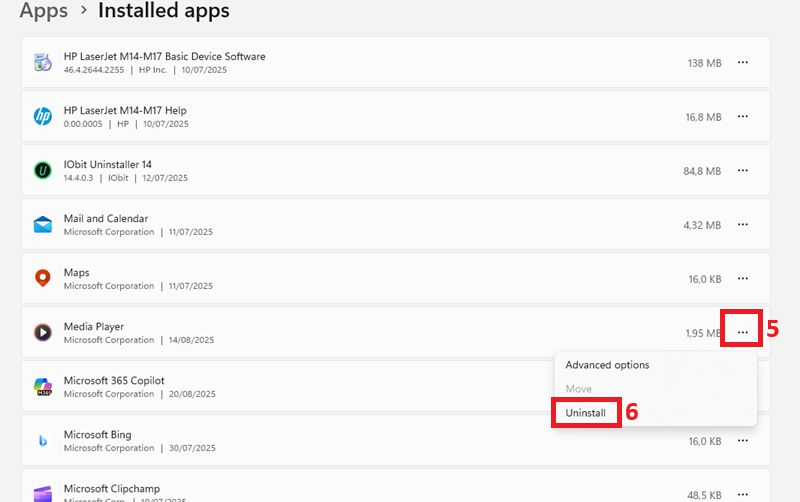Screen dimensions: 800x502
Task: Open three-dot menu for Microsoft Clipchamp
Action: point(743,494)
